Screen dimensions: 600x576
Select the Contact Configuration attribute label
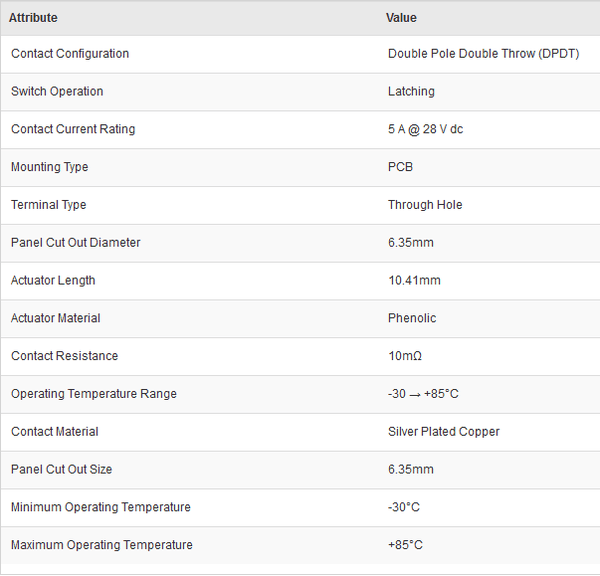click(x=70, y=54)
